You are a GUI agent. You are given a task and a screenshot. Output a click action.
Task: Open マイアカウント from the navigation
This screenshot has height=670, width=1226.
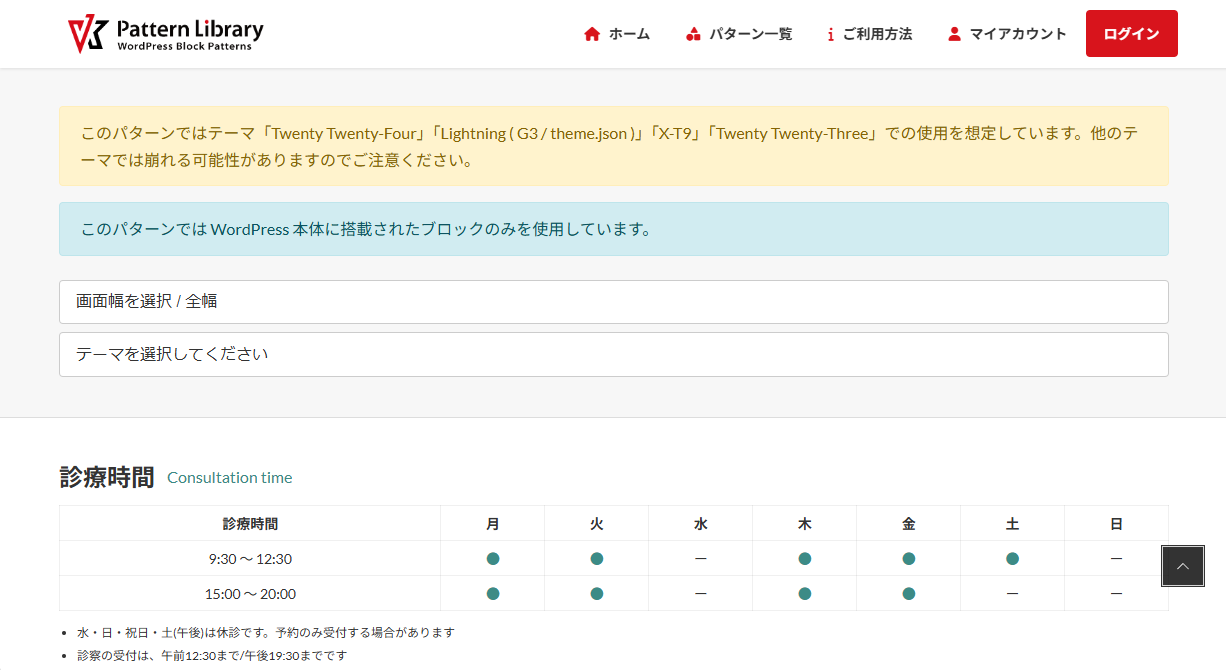pyautogui.click(x=1018, y=34)
